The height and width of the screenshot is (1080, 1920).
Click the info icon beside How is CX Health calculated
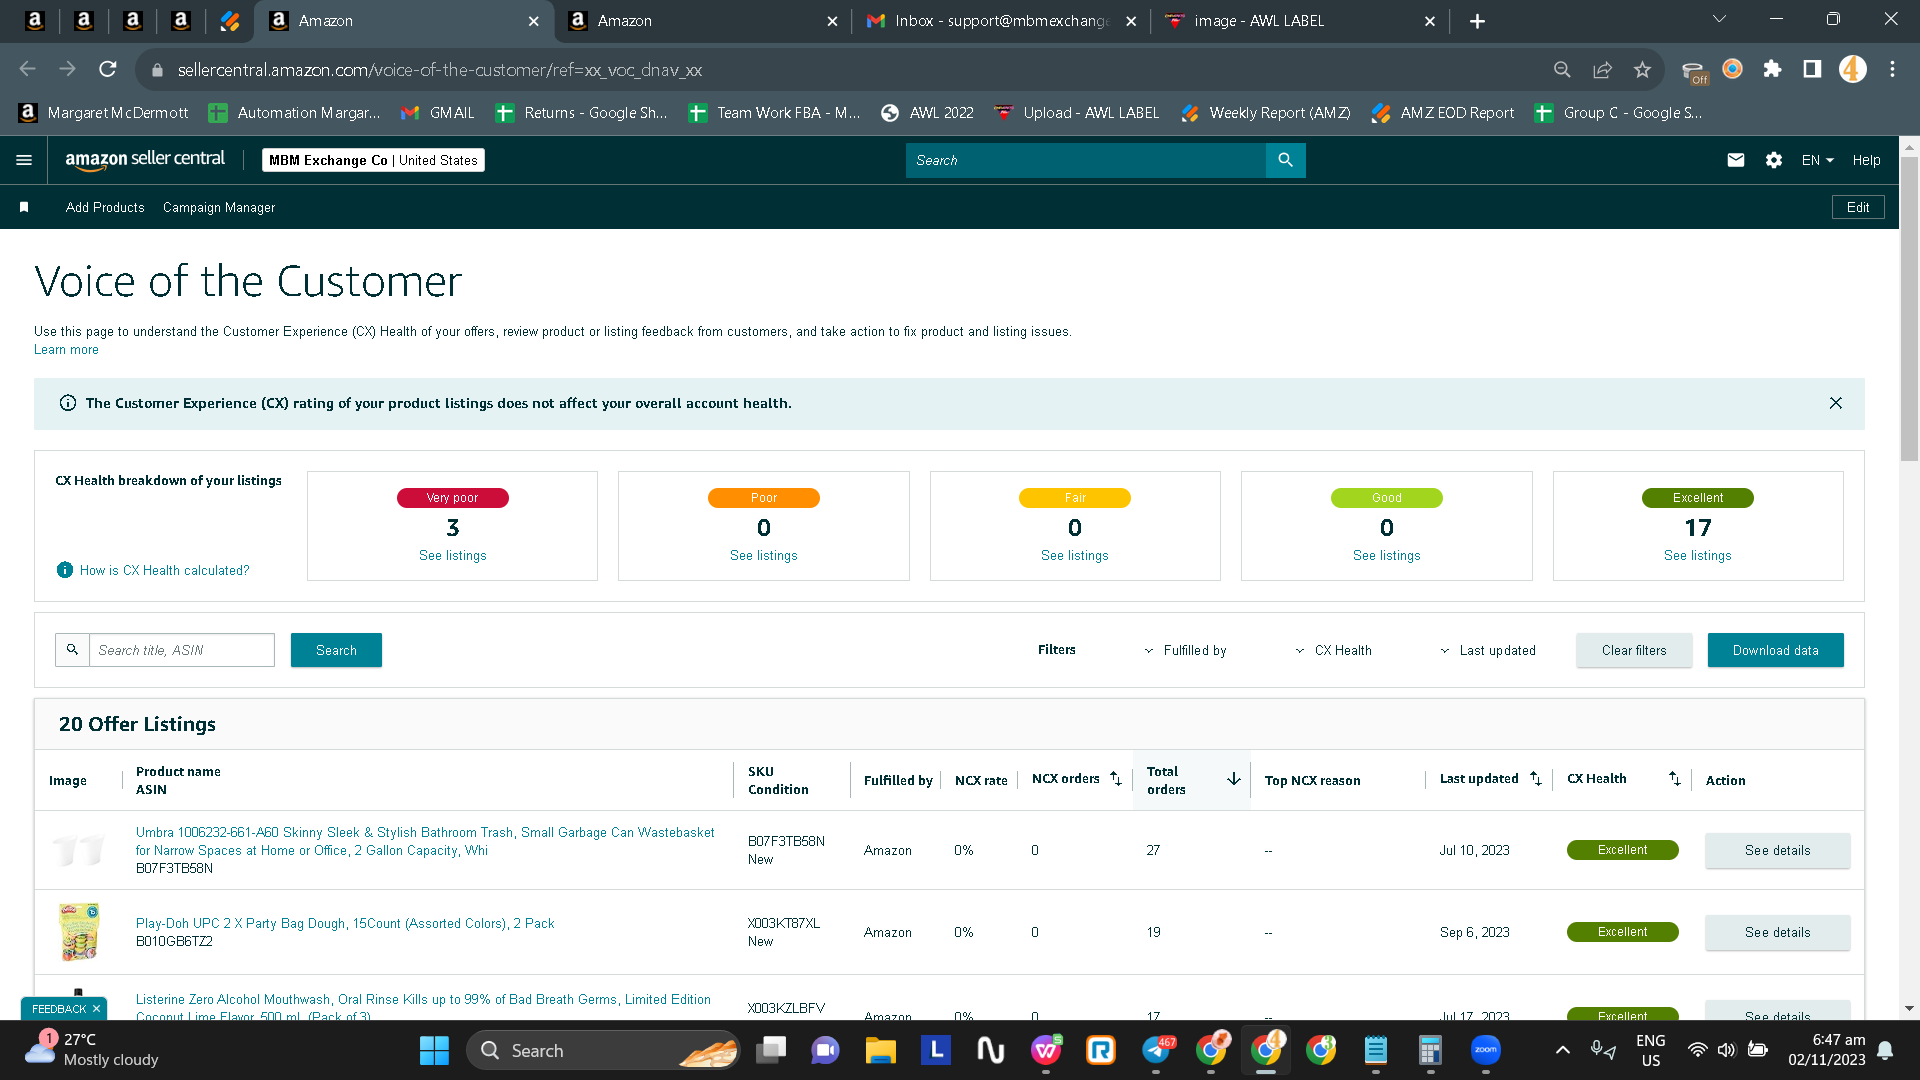point(65,570)
